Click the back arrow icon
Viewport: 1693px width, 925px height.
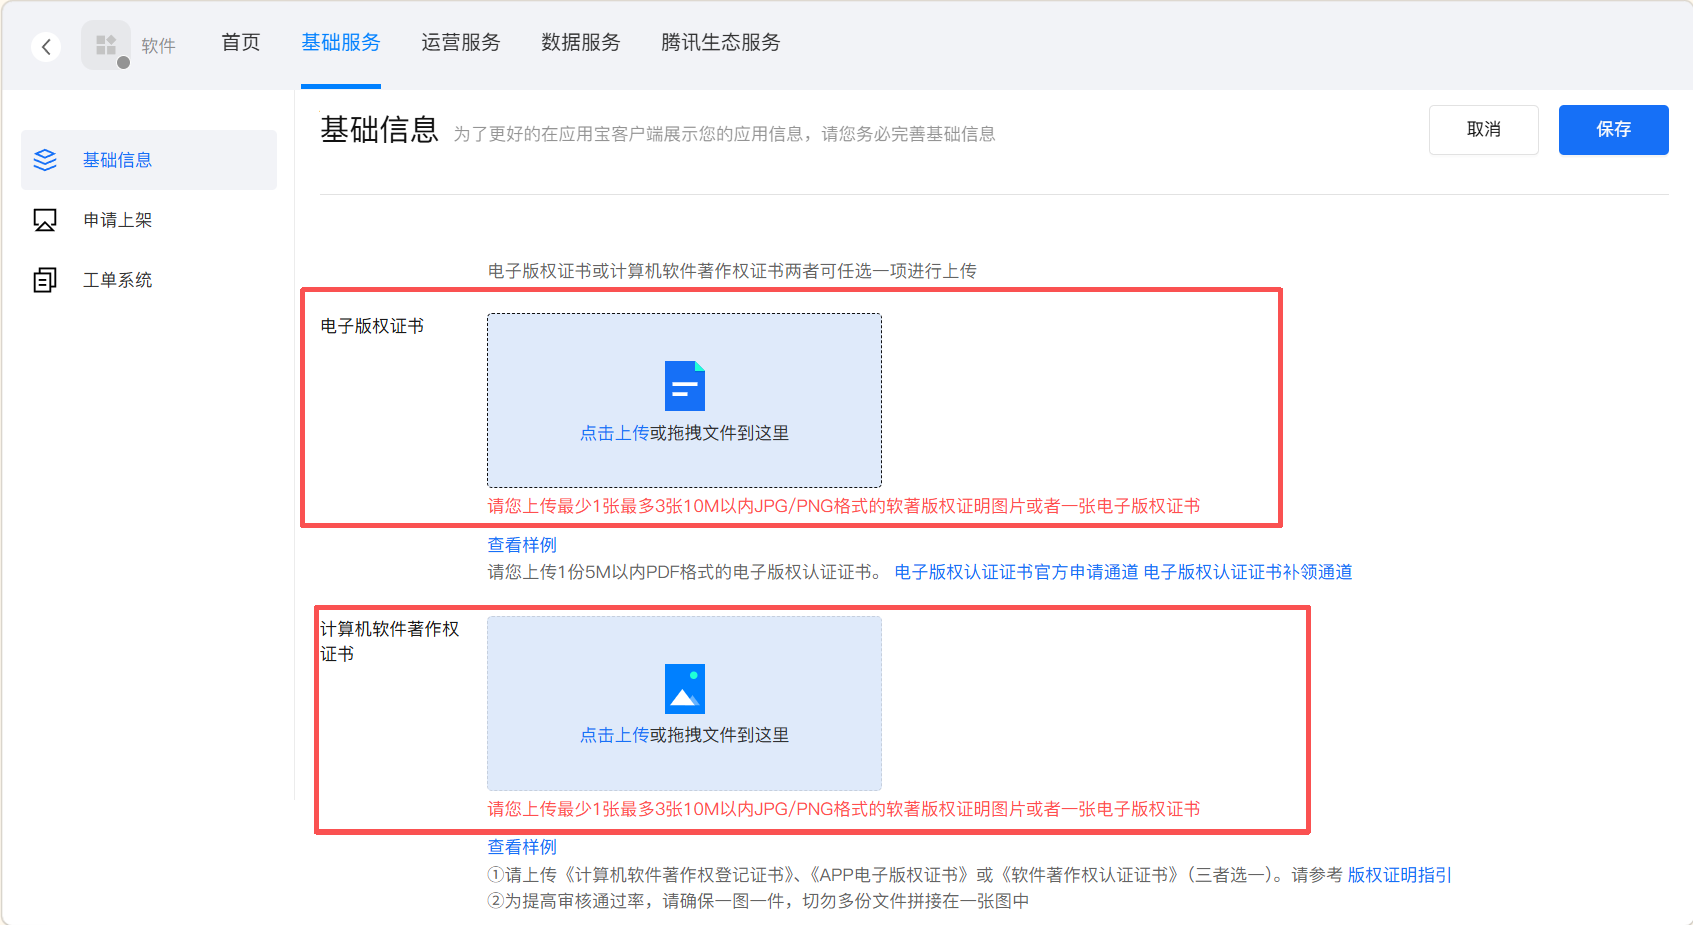(46, 47)
